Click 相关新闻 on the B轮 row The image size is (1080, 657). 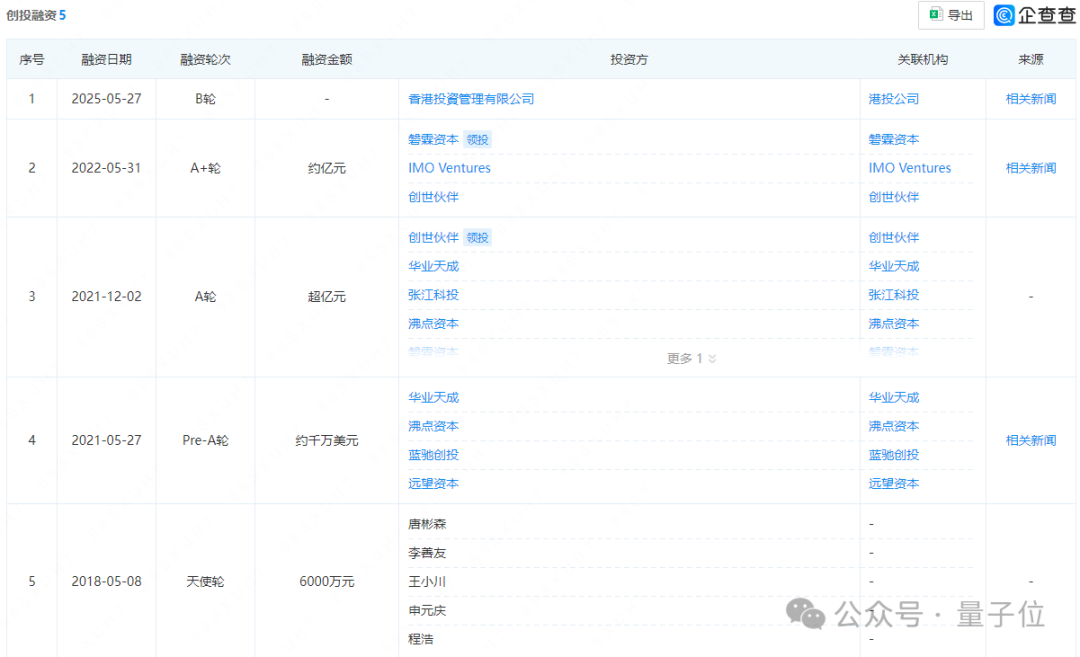click(x=1030, y=98)
